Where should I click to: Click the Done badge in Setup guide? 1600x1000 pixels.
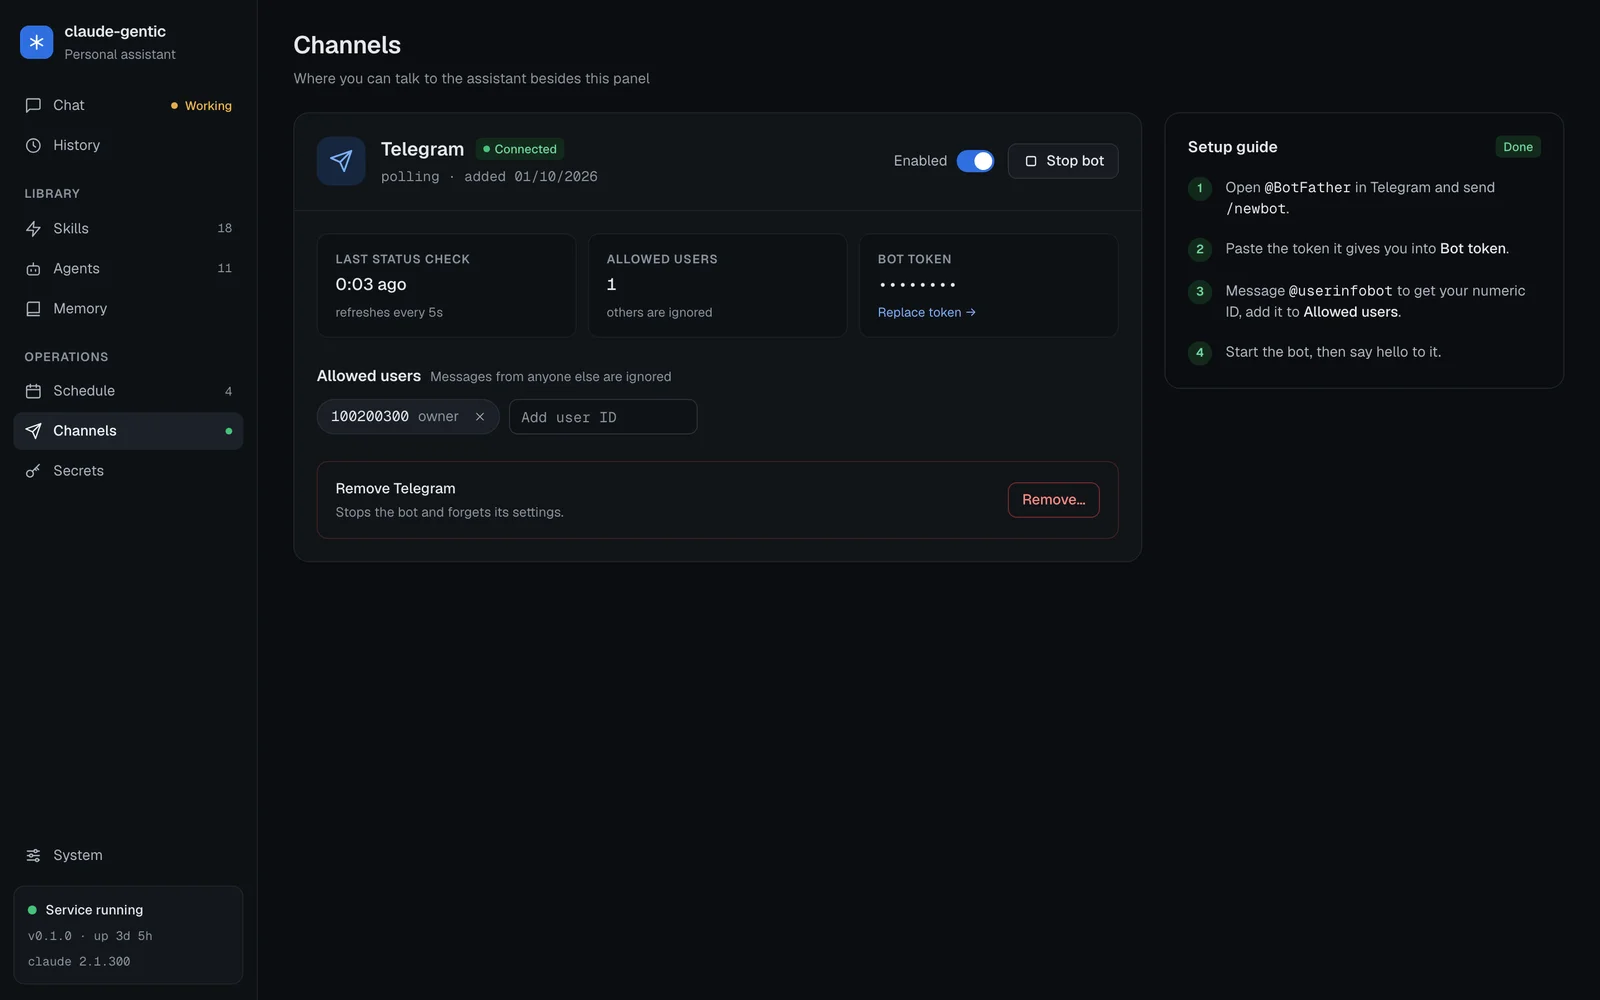(x=1517, y=147)
